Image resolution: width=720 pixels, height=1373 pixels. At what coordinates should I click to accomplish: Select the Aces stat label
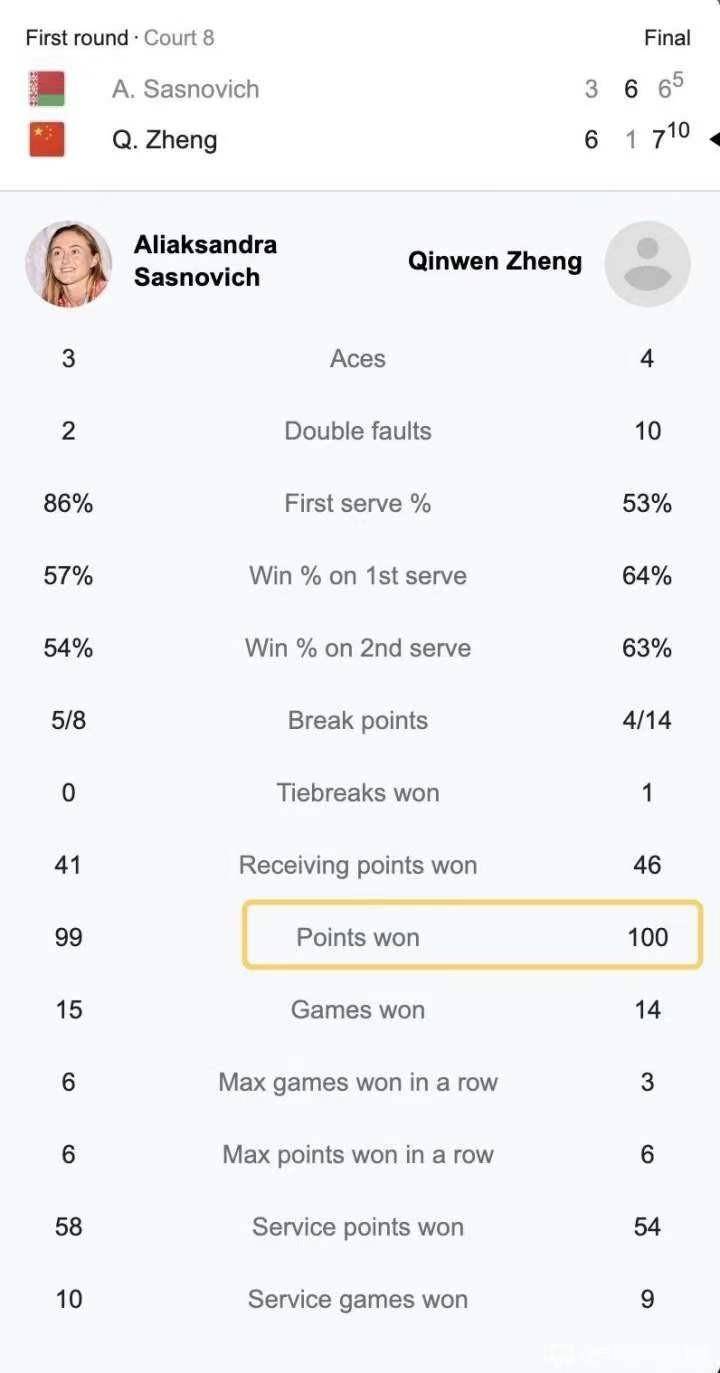pos(358,359)
